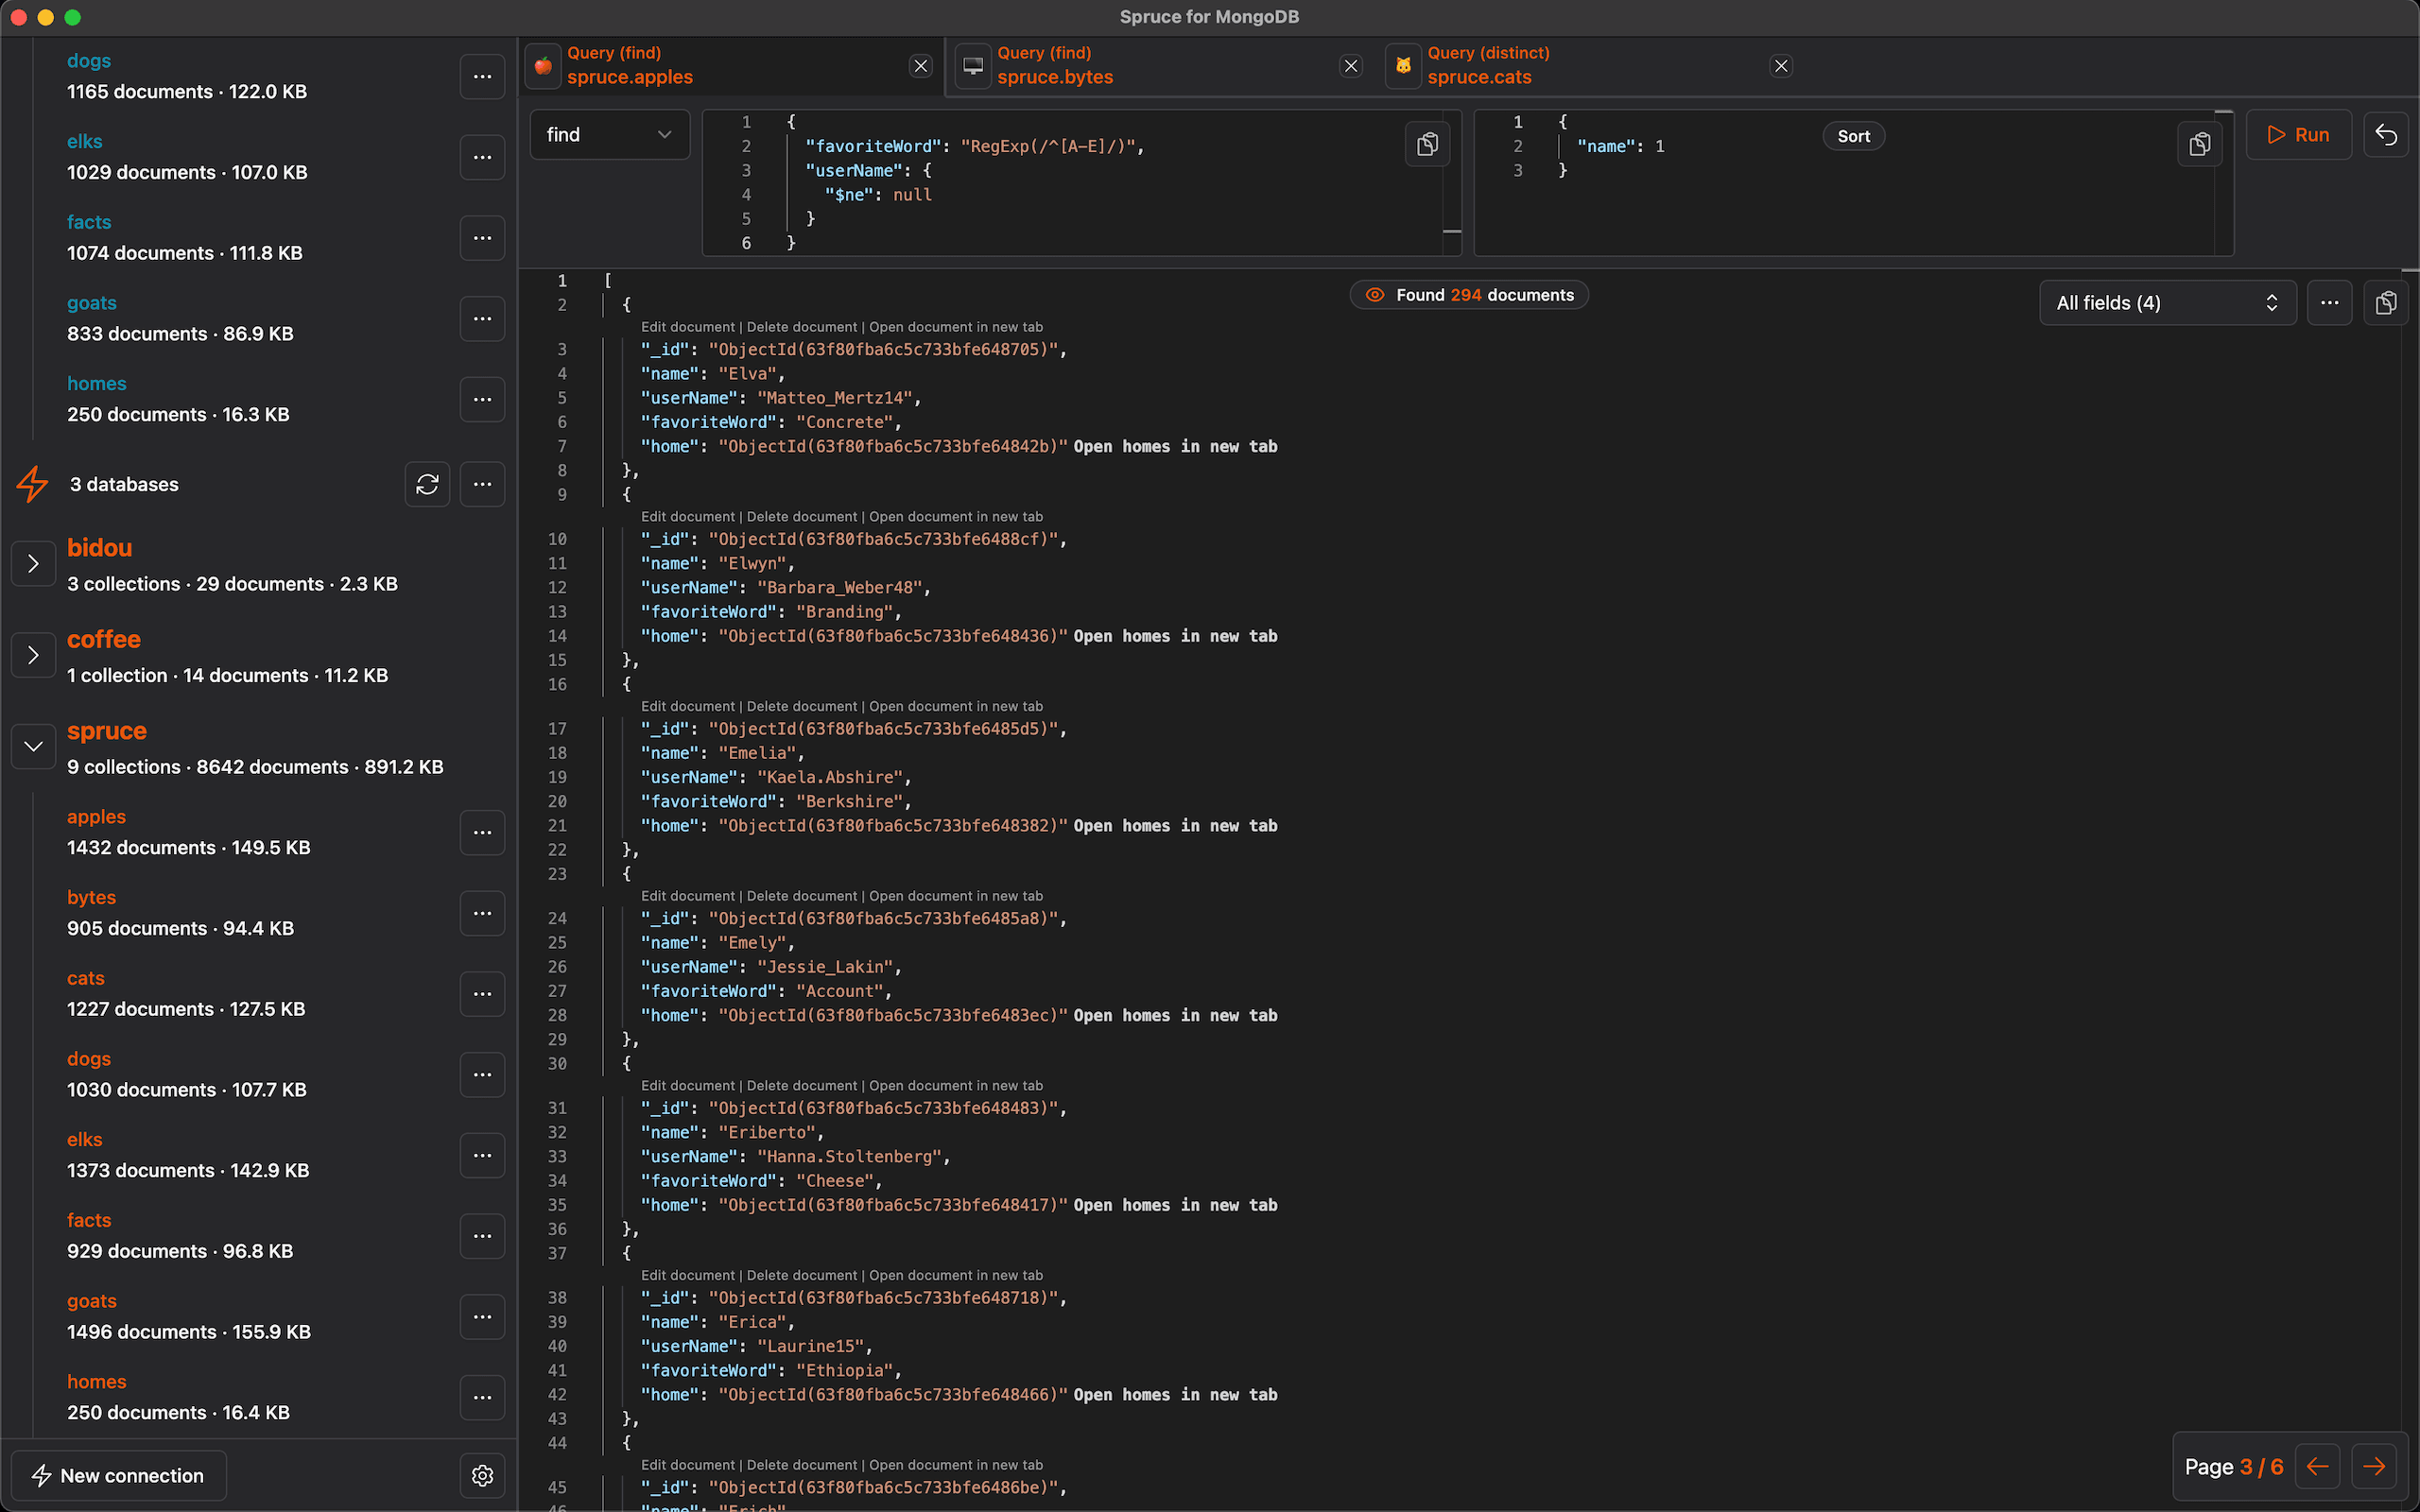
Task: Open options menu for goats collection with 833 documents
Action: (x=482, y=319)
